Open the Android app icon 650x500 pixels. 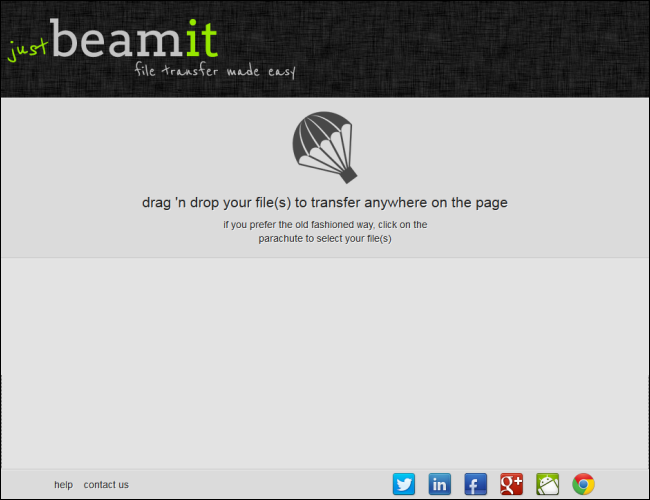point(548,484)
